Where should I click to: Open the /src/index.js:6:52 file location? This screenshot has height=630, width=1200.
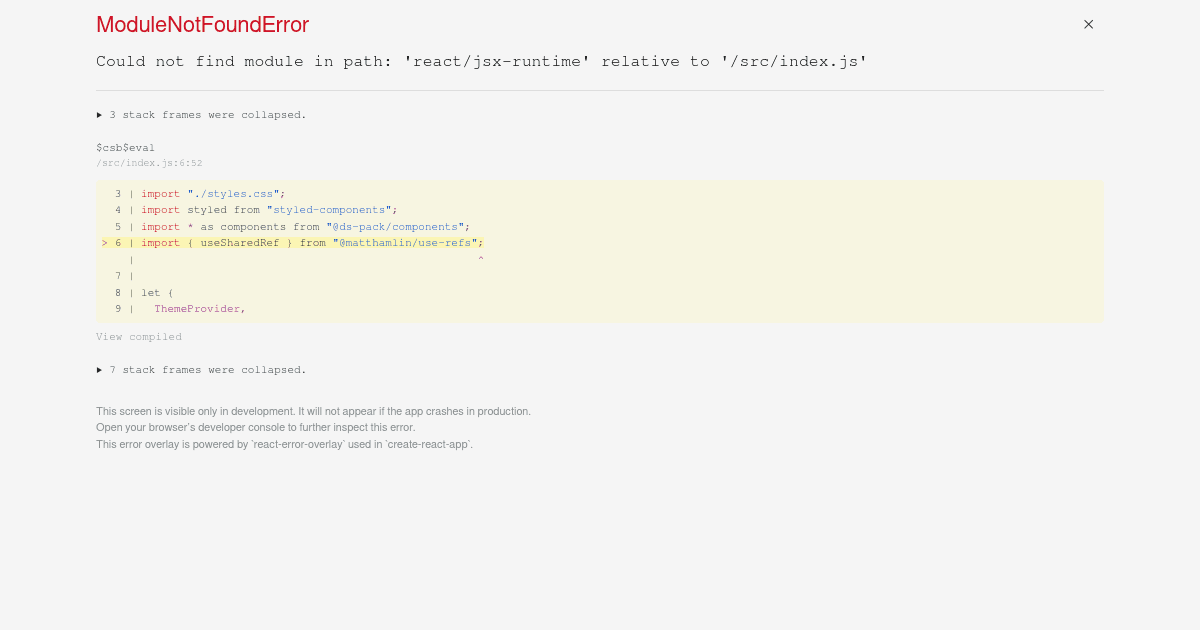coord(149,163)
